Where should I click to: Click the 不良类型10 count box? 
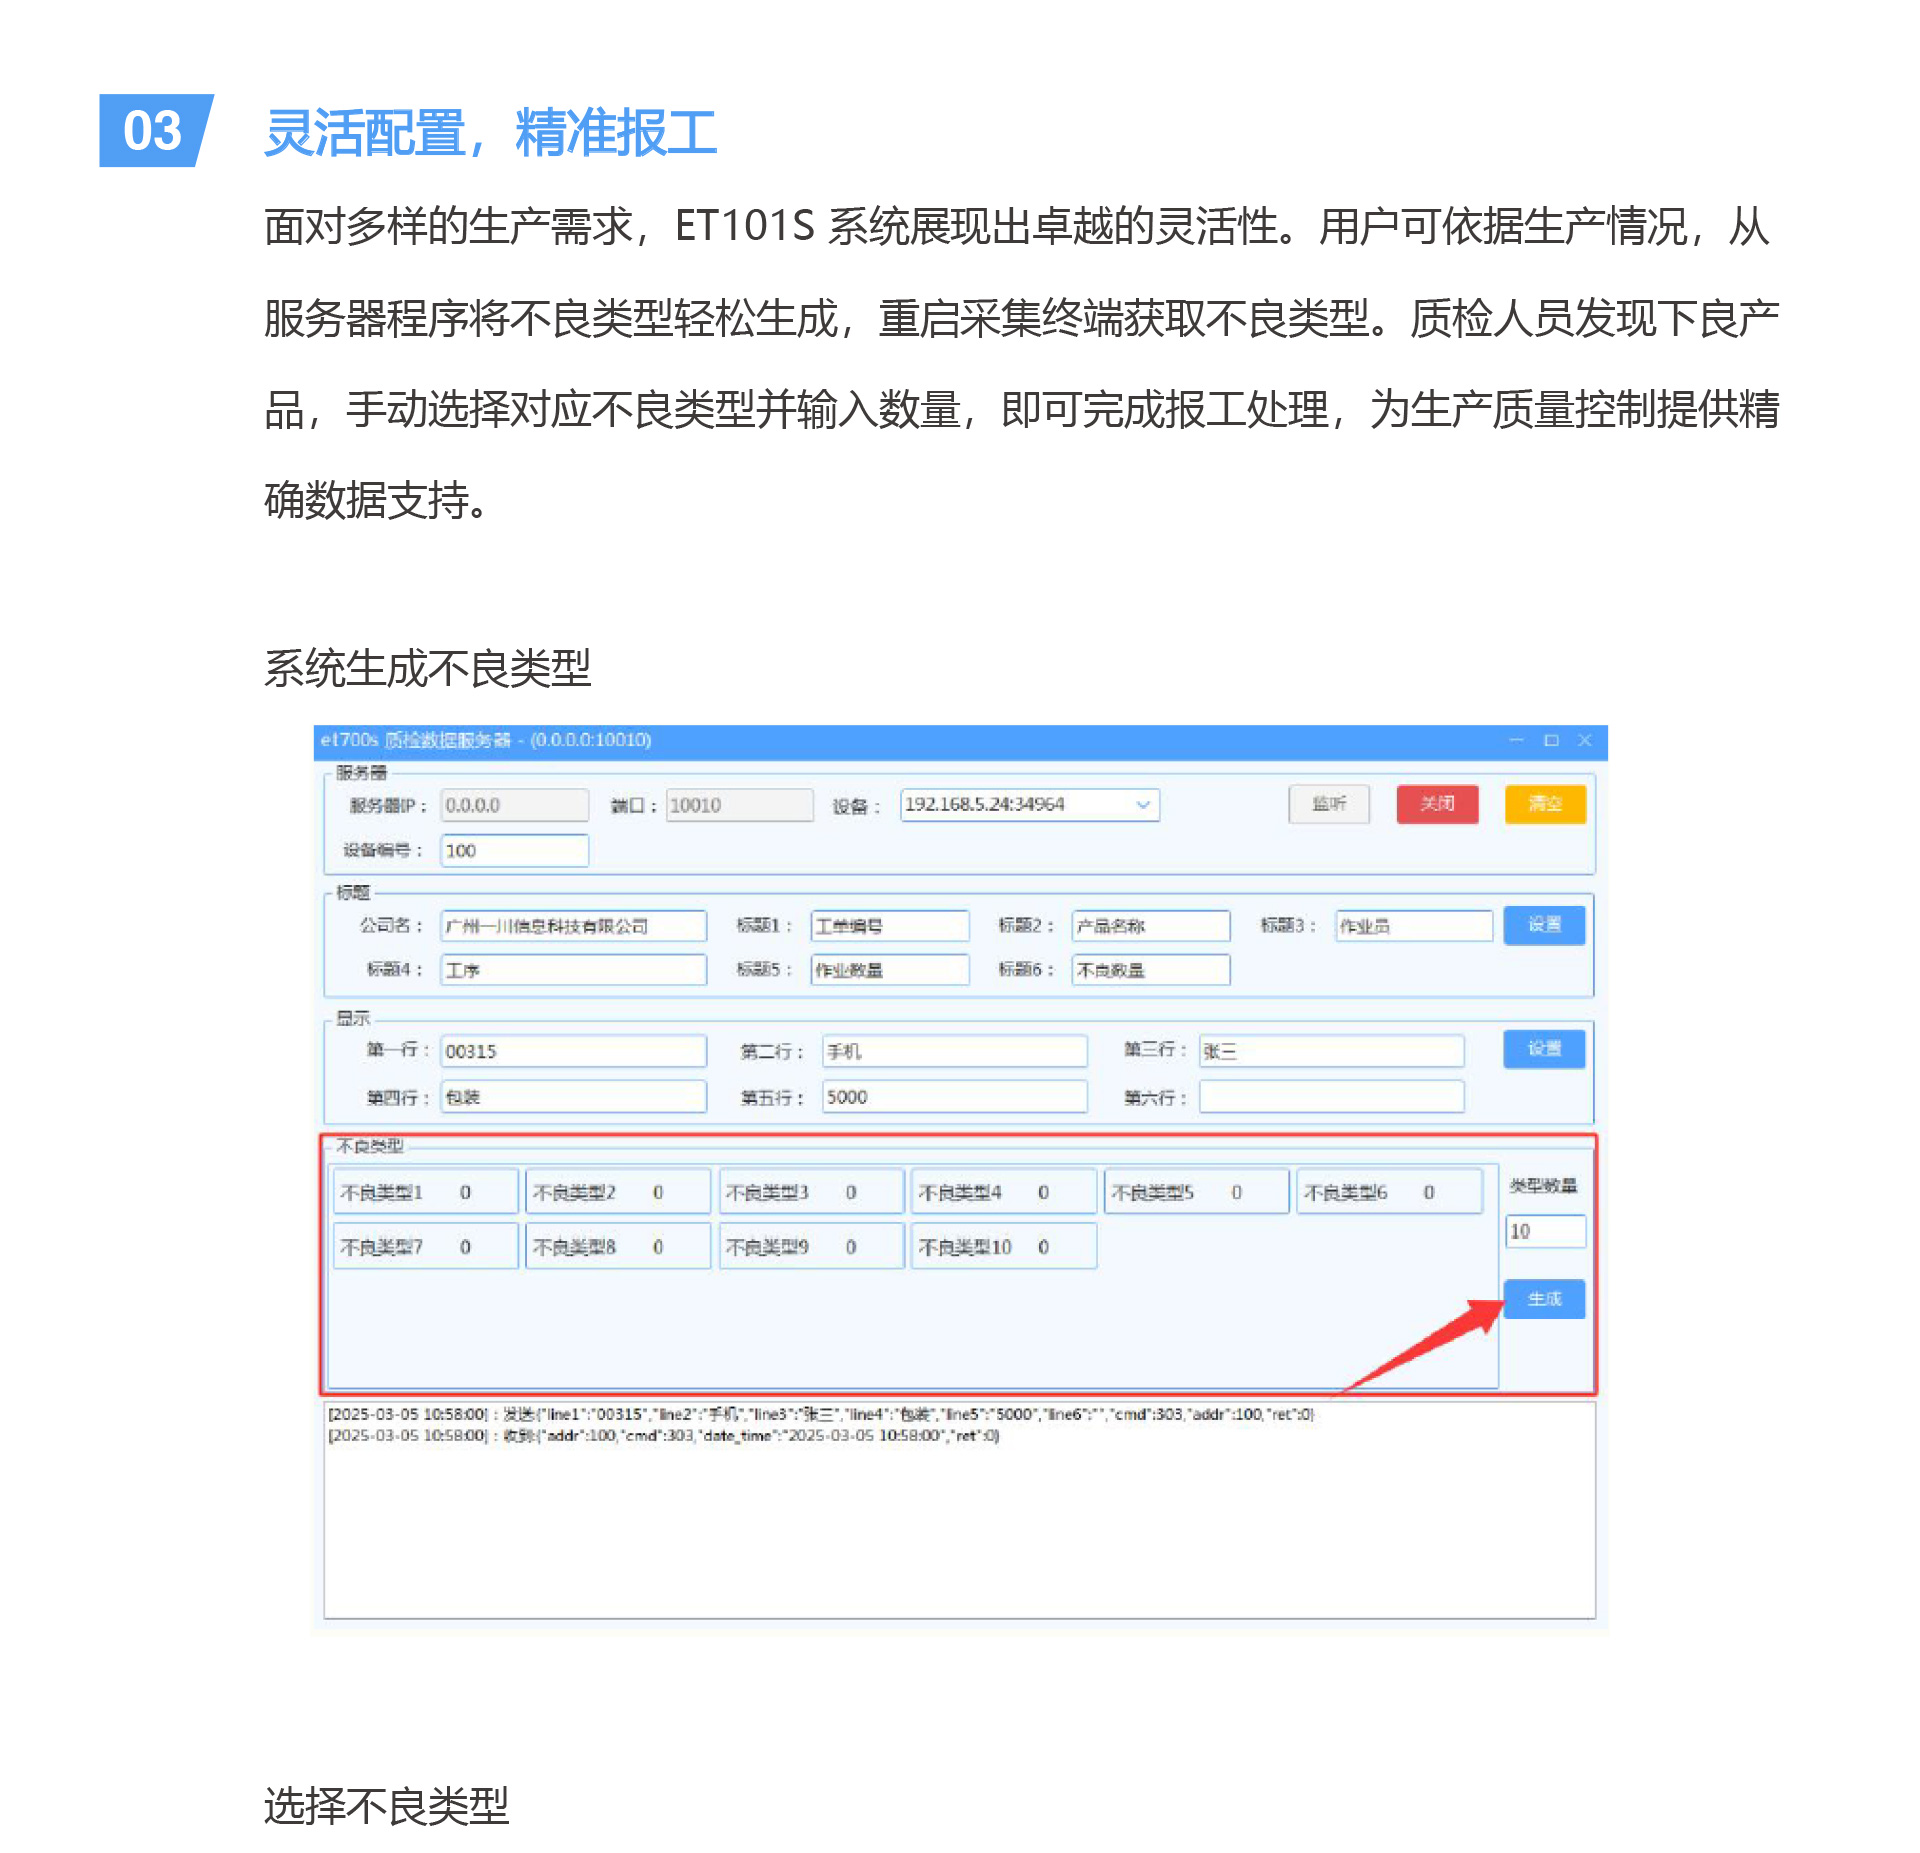pos(1004,1247)
